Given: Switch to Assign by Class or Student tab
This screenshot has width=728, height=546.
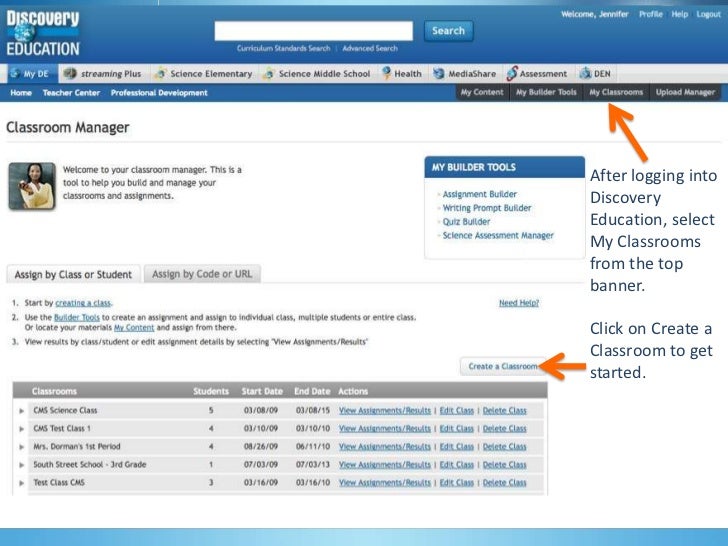Looking at the screenshot, I should pos(73,274).
